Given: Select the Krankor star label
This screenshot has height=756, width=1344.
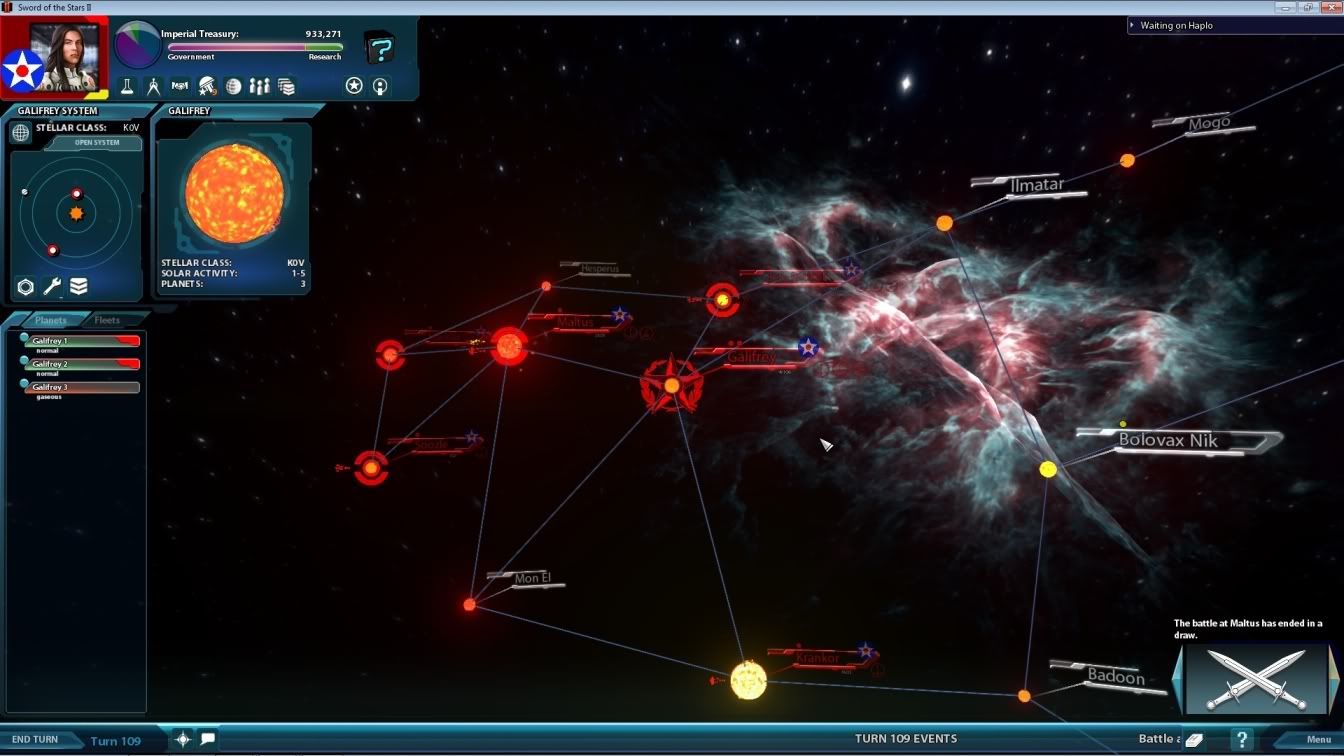Looking at the screenshot, I should [x=818, y=659].
